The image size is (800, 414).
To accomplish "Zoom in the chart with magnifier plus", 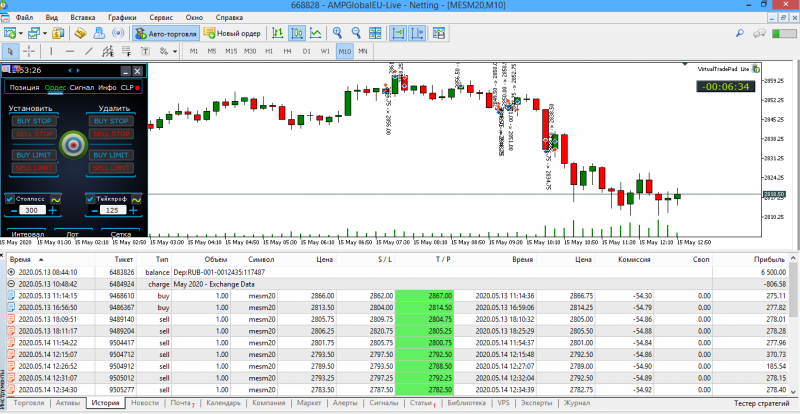I will coord(337,33).
